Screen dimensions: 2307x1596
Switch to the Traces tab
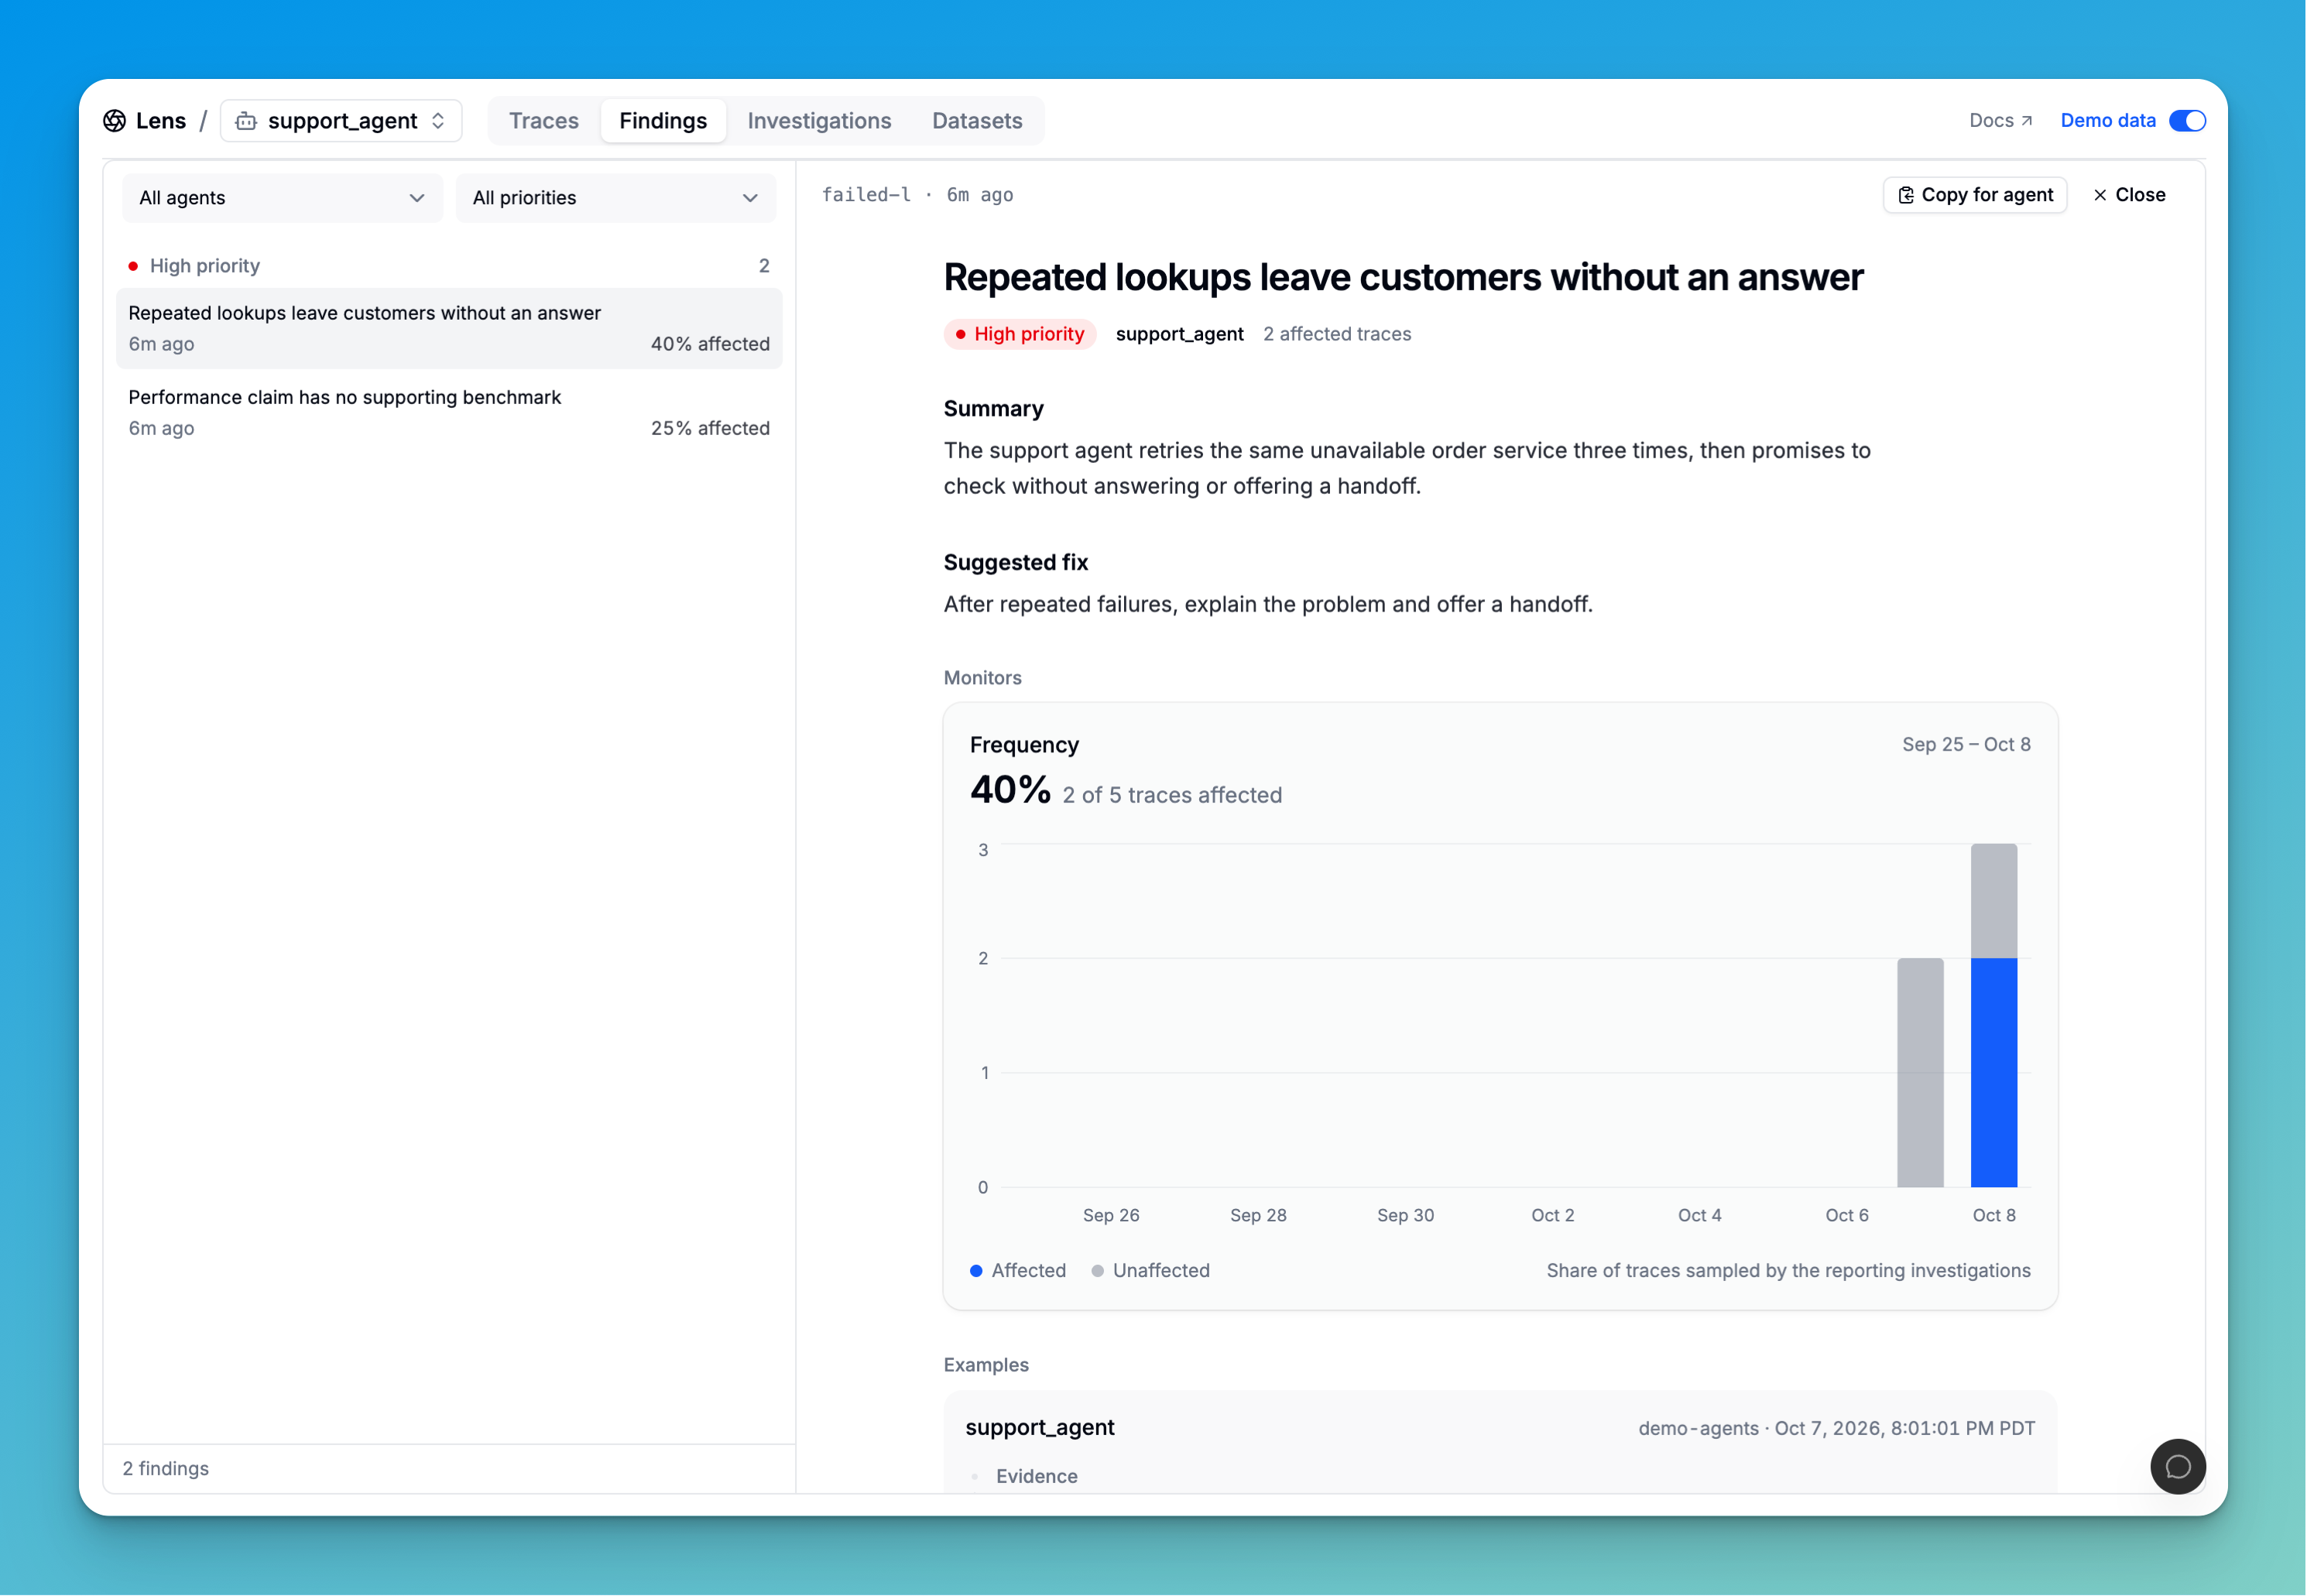coord(544,121)
